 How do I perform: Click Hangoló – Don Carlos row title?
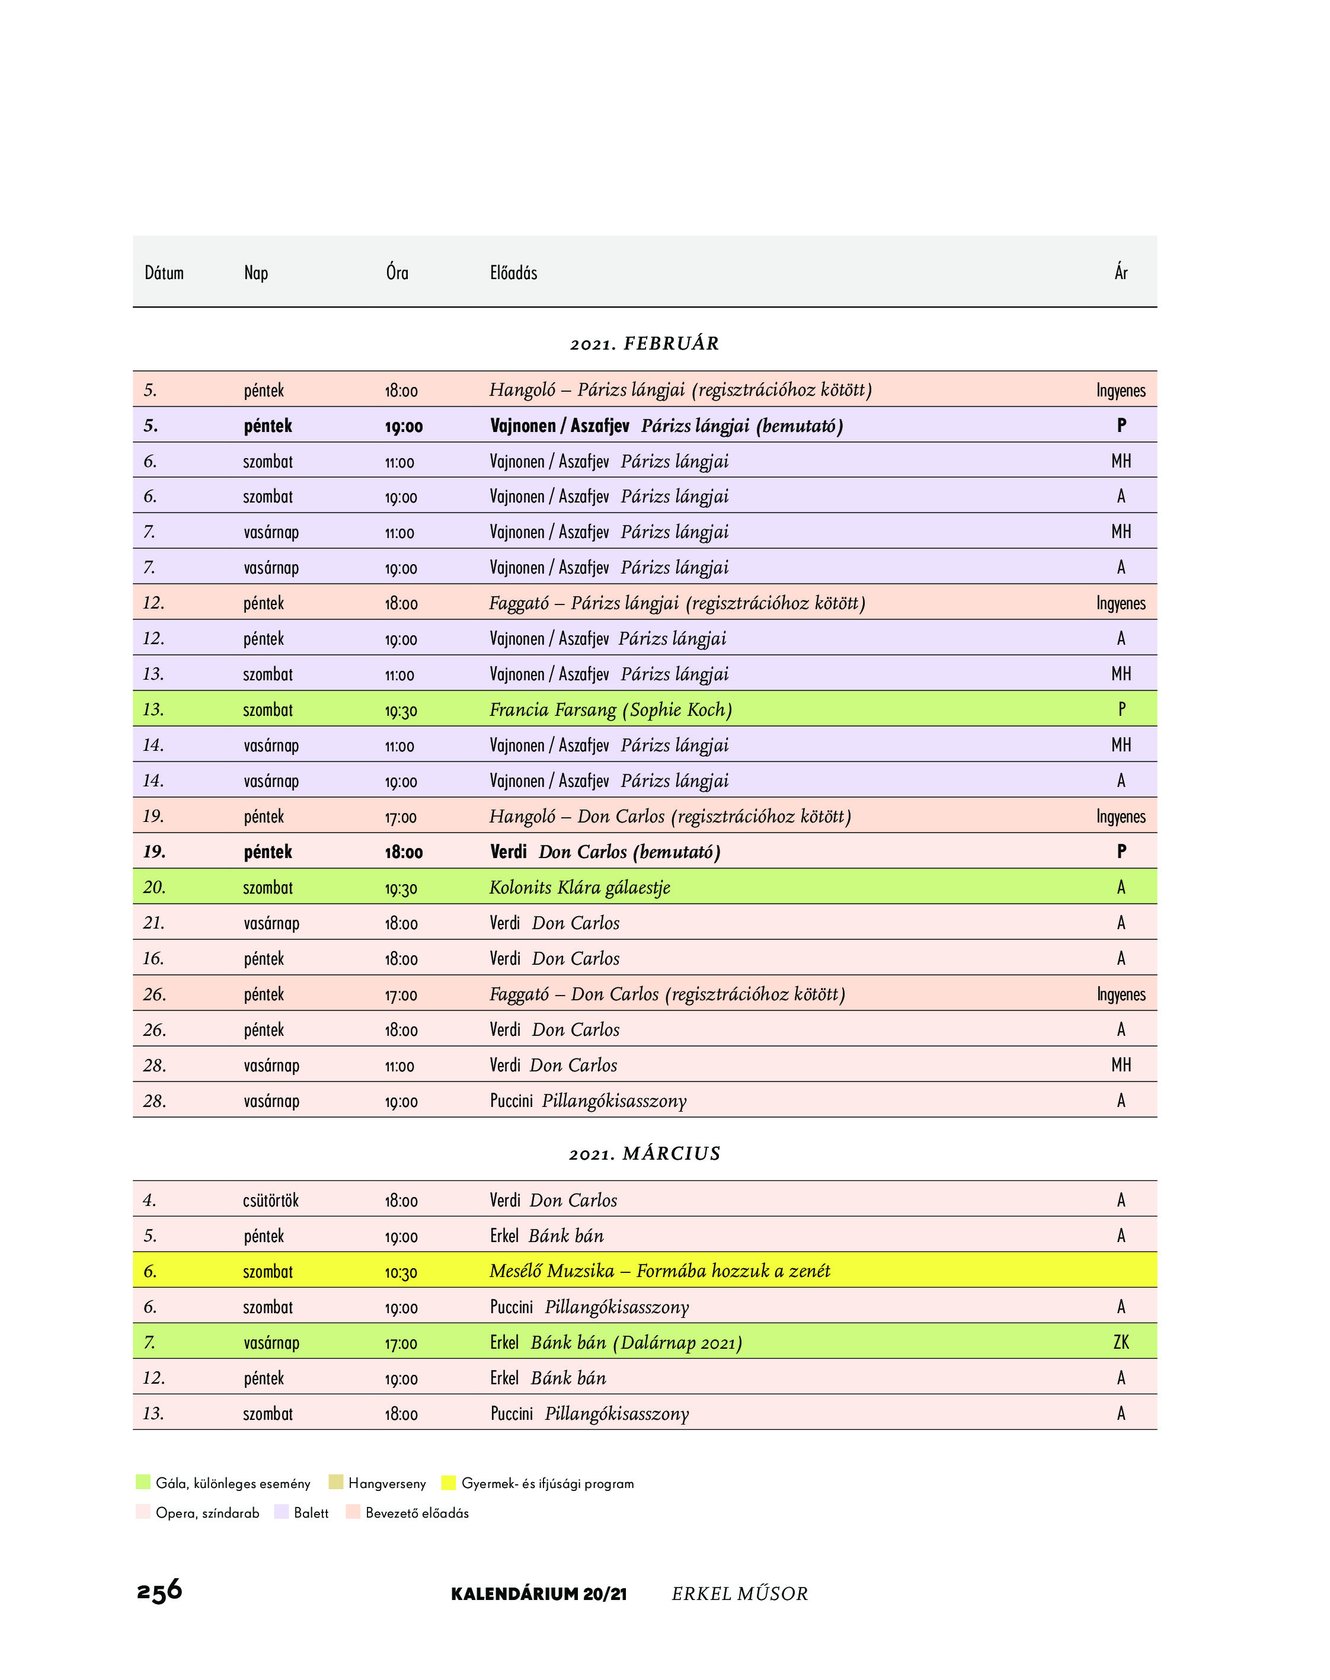click(x=670, y=816)
